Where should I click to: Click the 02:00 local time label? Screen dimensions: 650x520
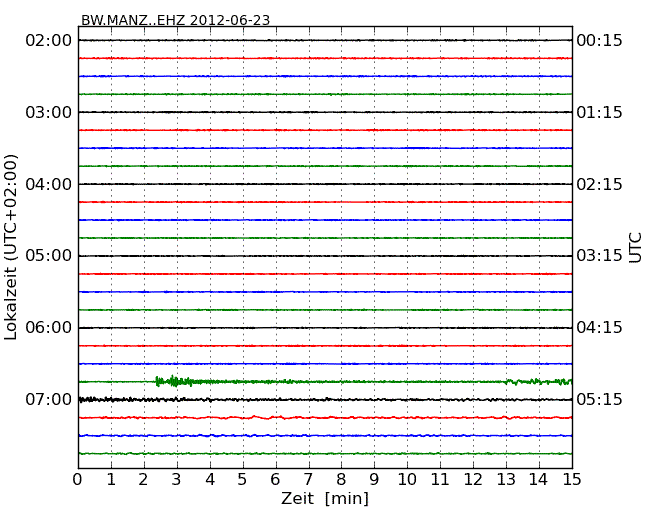[x=49, y=41]
